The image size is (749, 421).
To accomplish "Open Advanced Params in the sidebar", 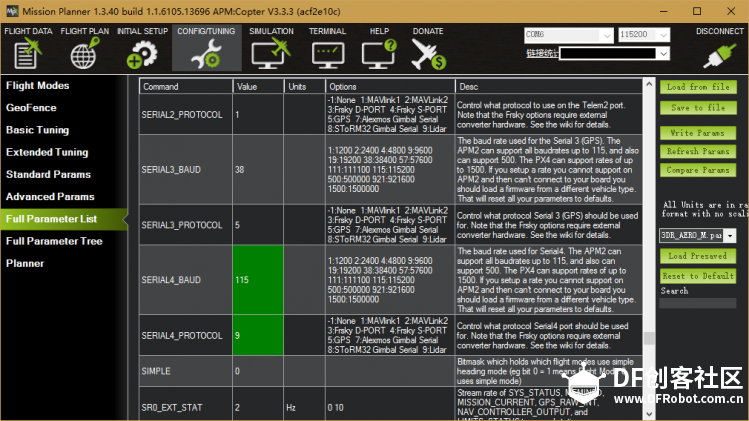I will click(50, 197).
